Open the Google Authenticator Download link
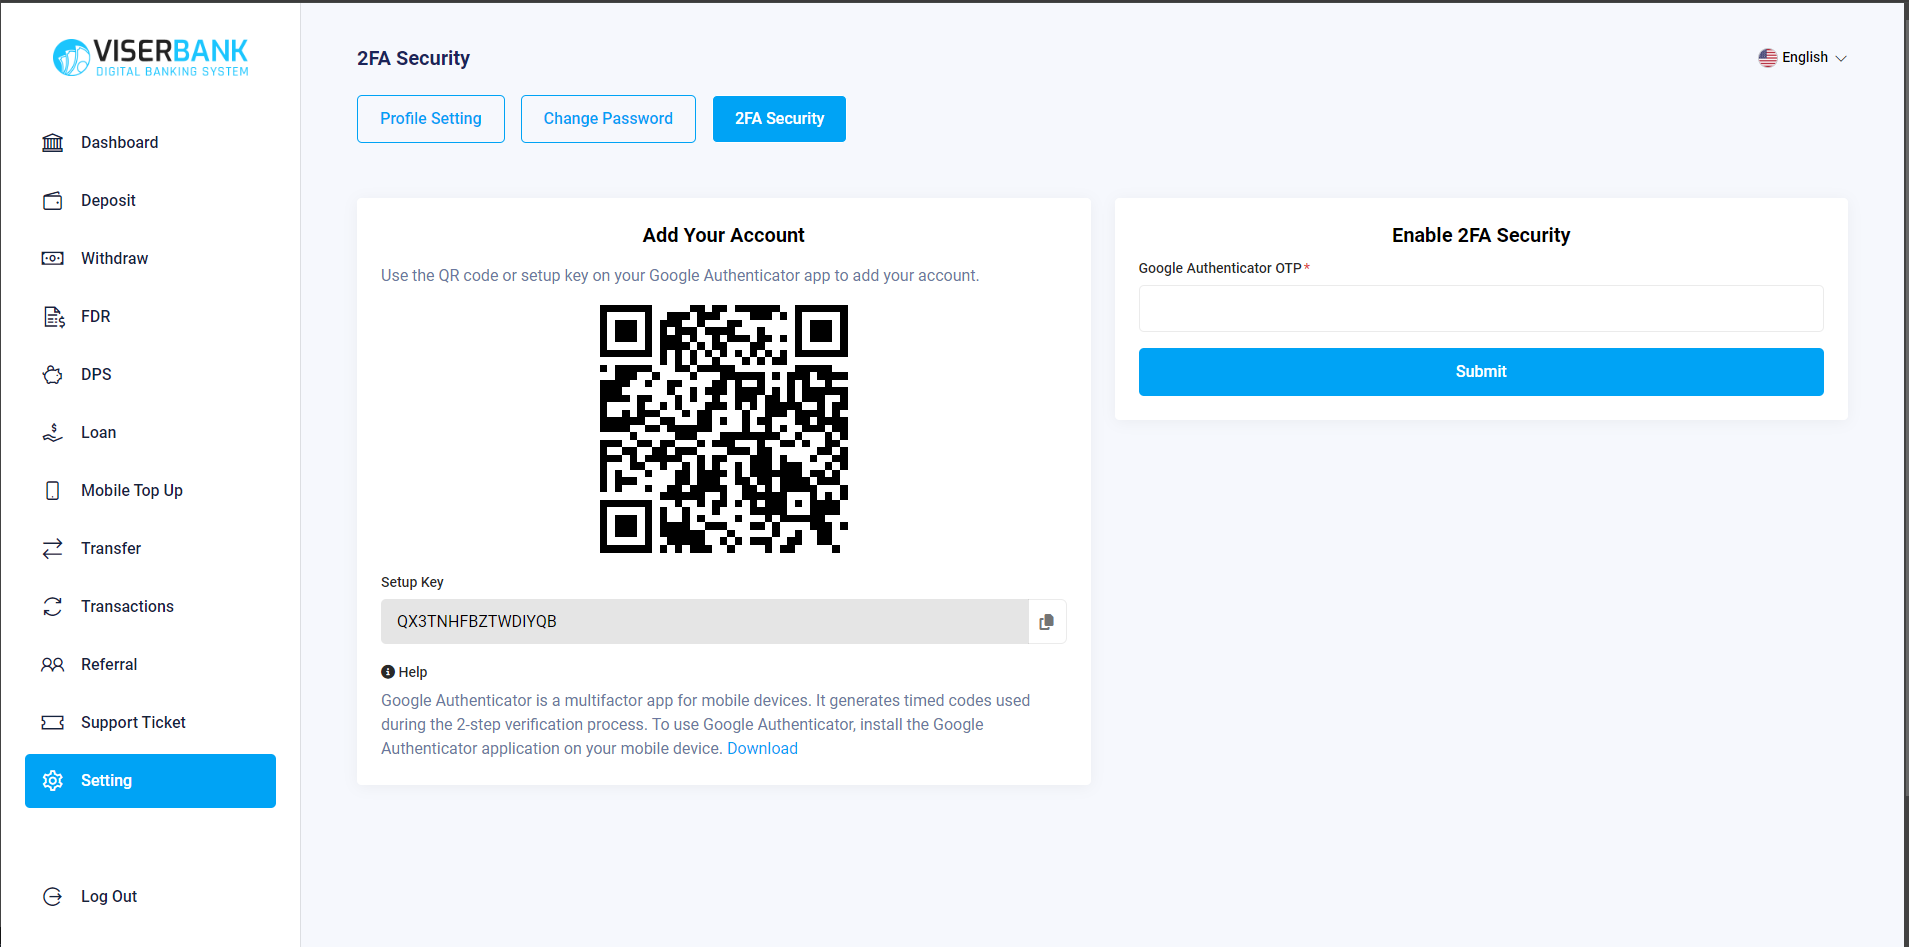 click(x=762, y=748)
